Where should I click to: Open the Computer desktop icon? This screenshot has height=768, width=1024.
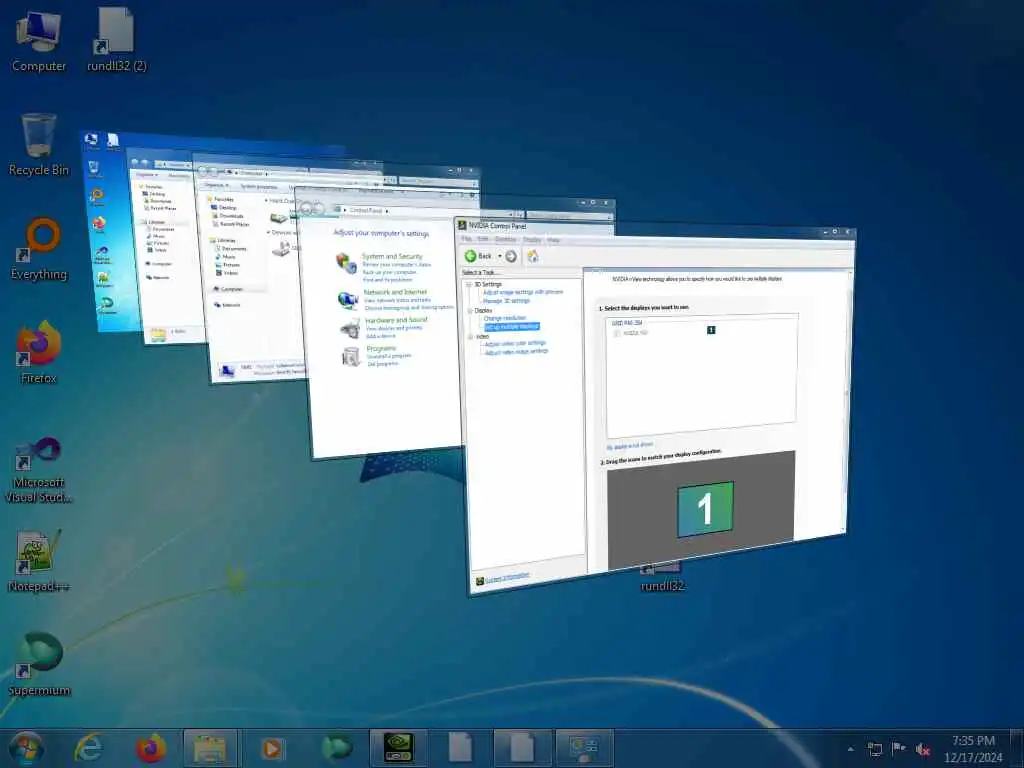[39, 42]
